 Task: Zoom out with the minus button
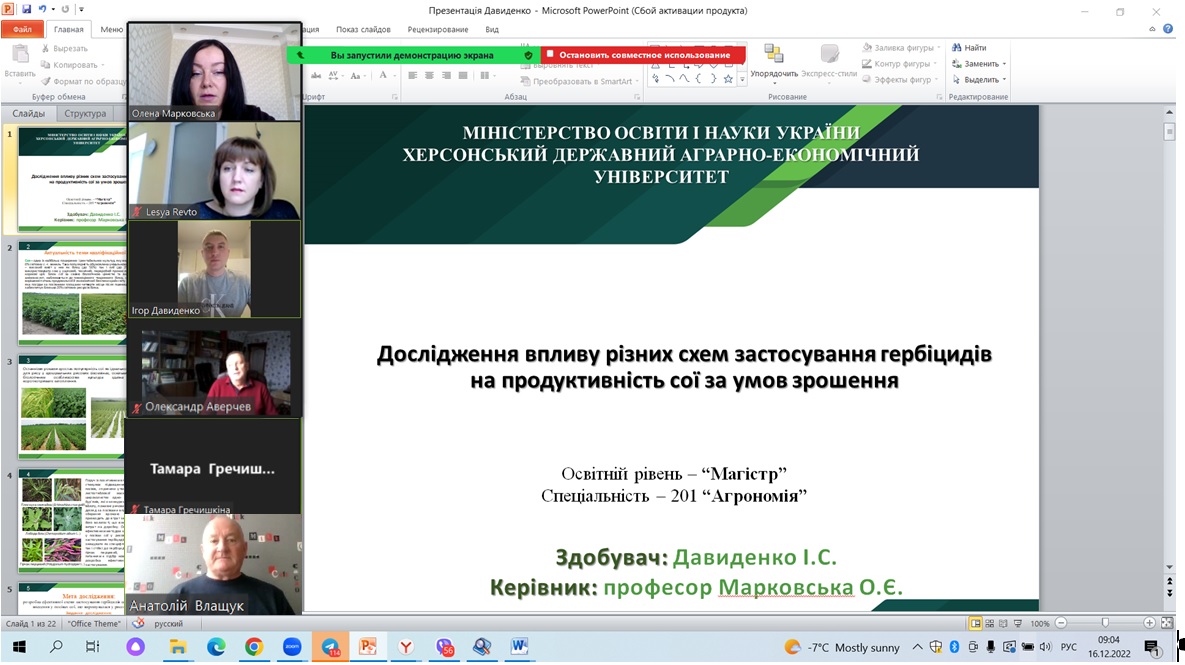coord(1061,623)
